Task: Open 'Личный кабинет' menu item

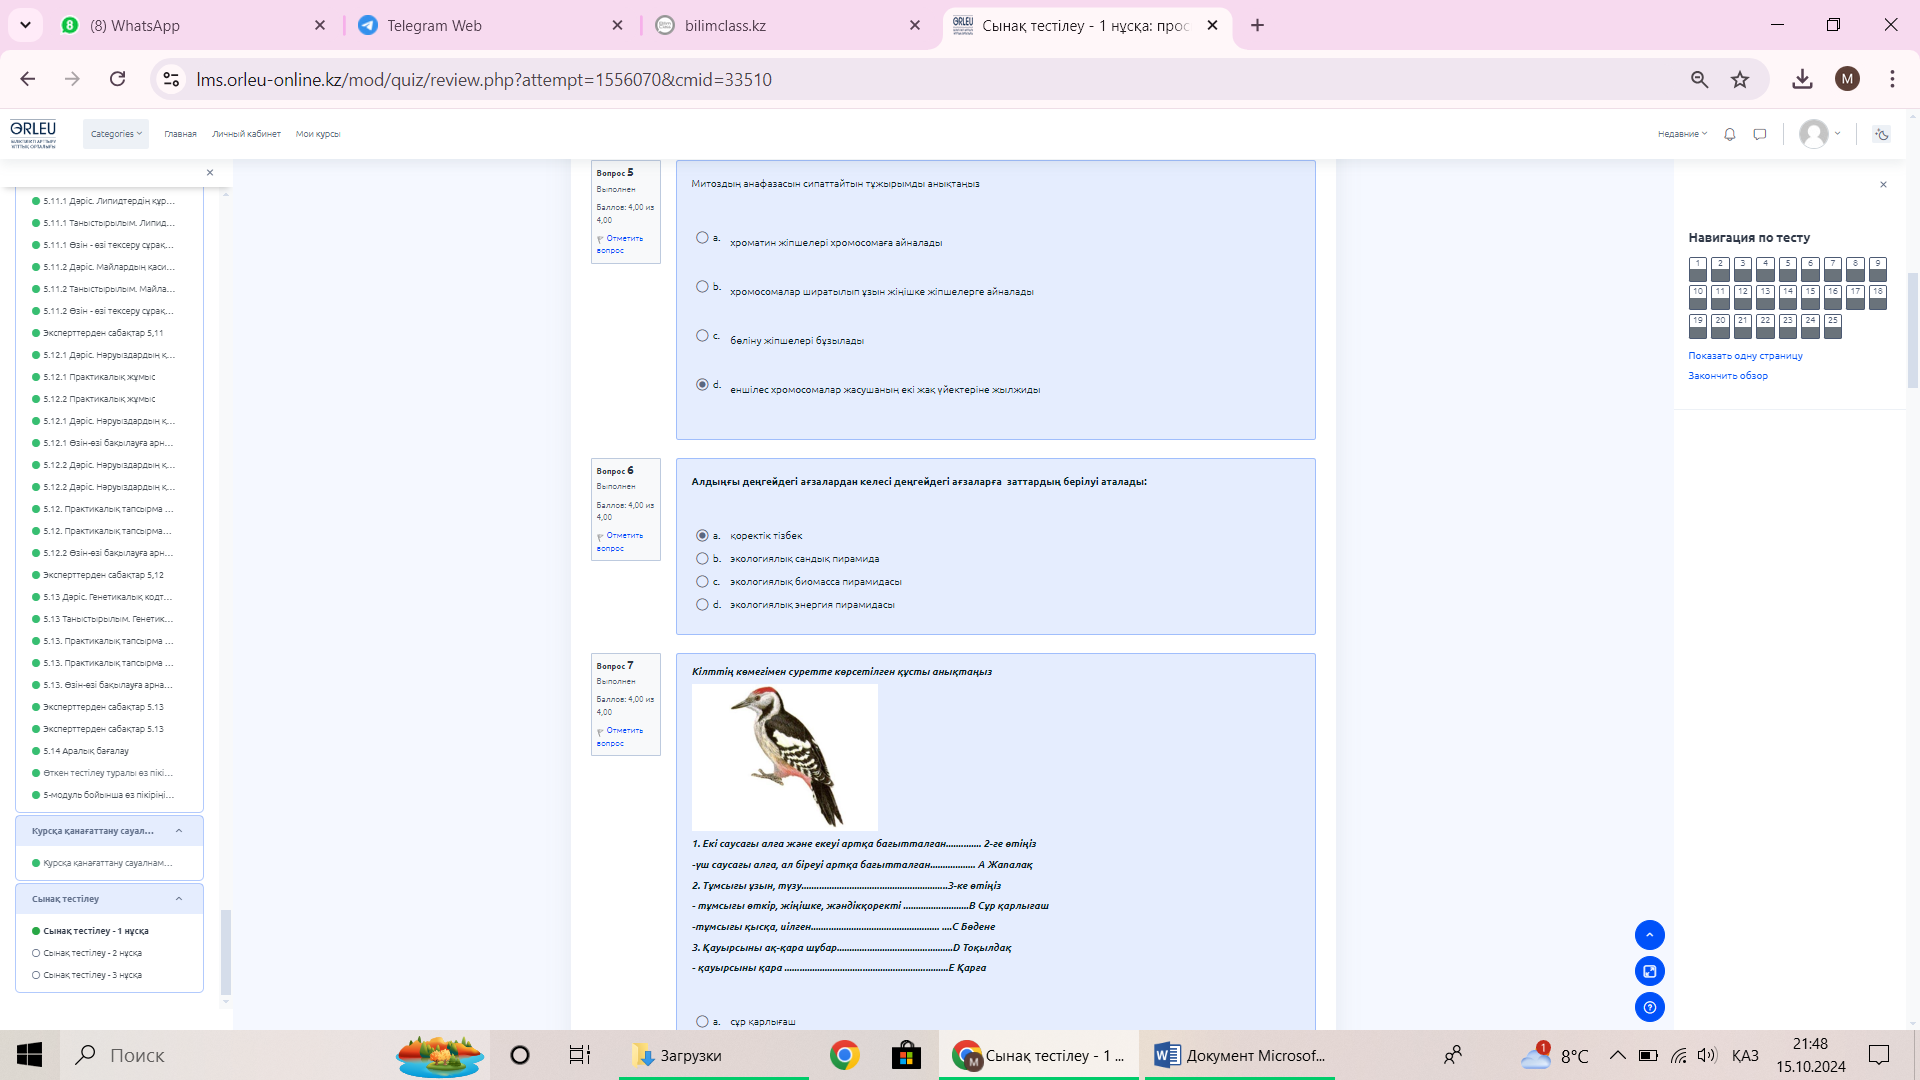Action: pos(246,134)
